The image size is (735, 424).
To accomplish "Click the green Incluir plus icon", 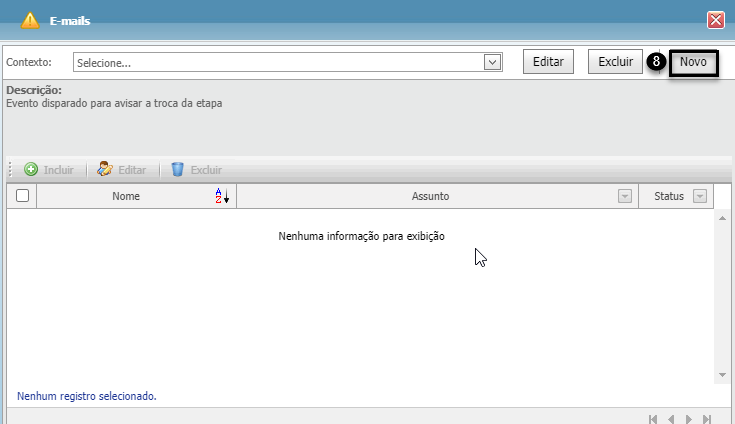I will coord(31,169).
